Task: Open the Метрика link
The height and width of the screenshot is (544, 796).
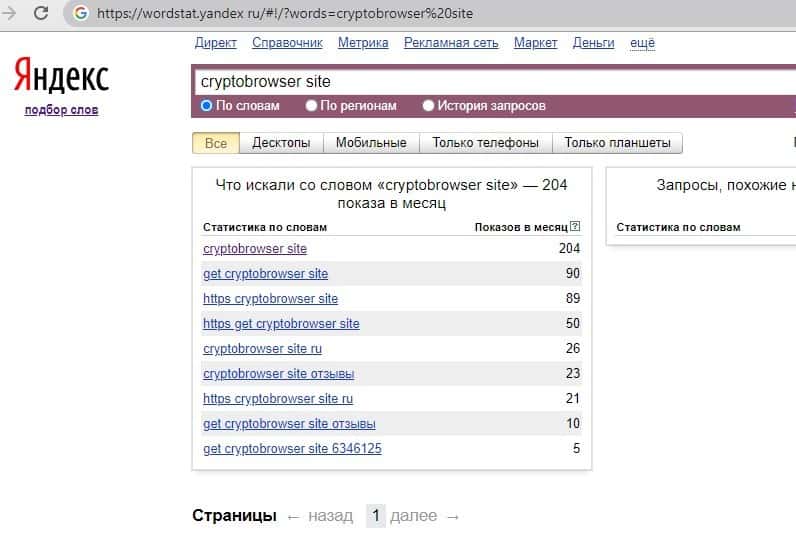Action: (x=363, y=43)
